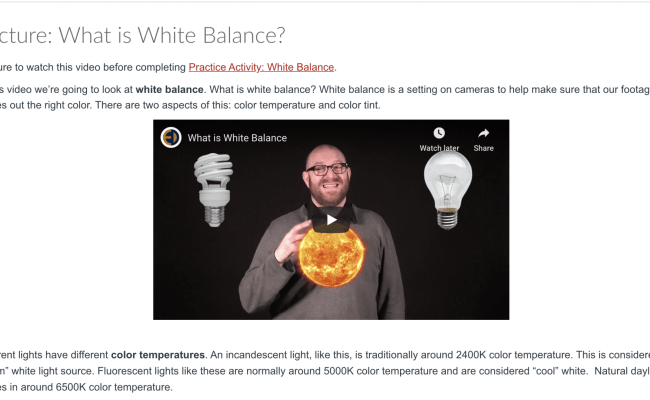Open the Practice Activity: White Balance link
The width and height of the screenshot is (650, 400).
261,67
